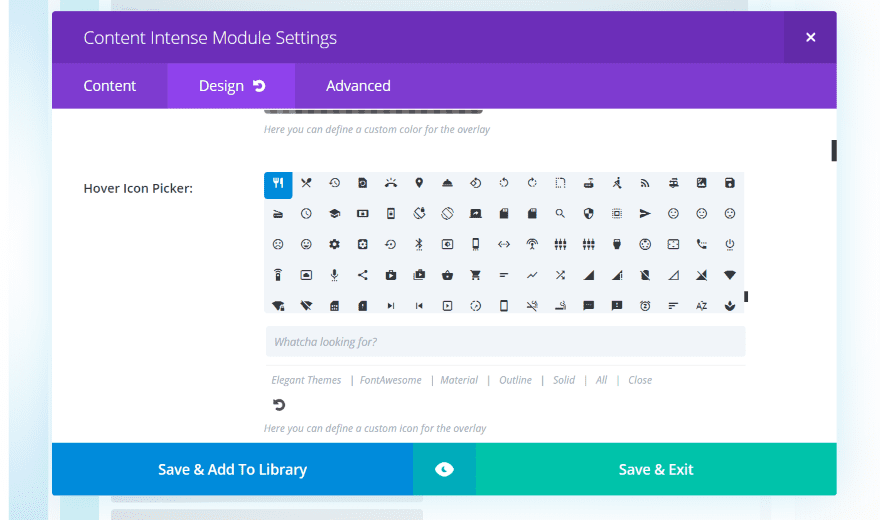Image resolution: width=880 pixels, height=520 pixels.
Task: Toggle preview with the eye button
Action: 444,470
